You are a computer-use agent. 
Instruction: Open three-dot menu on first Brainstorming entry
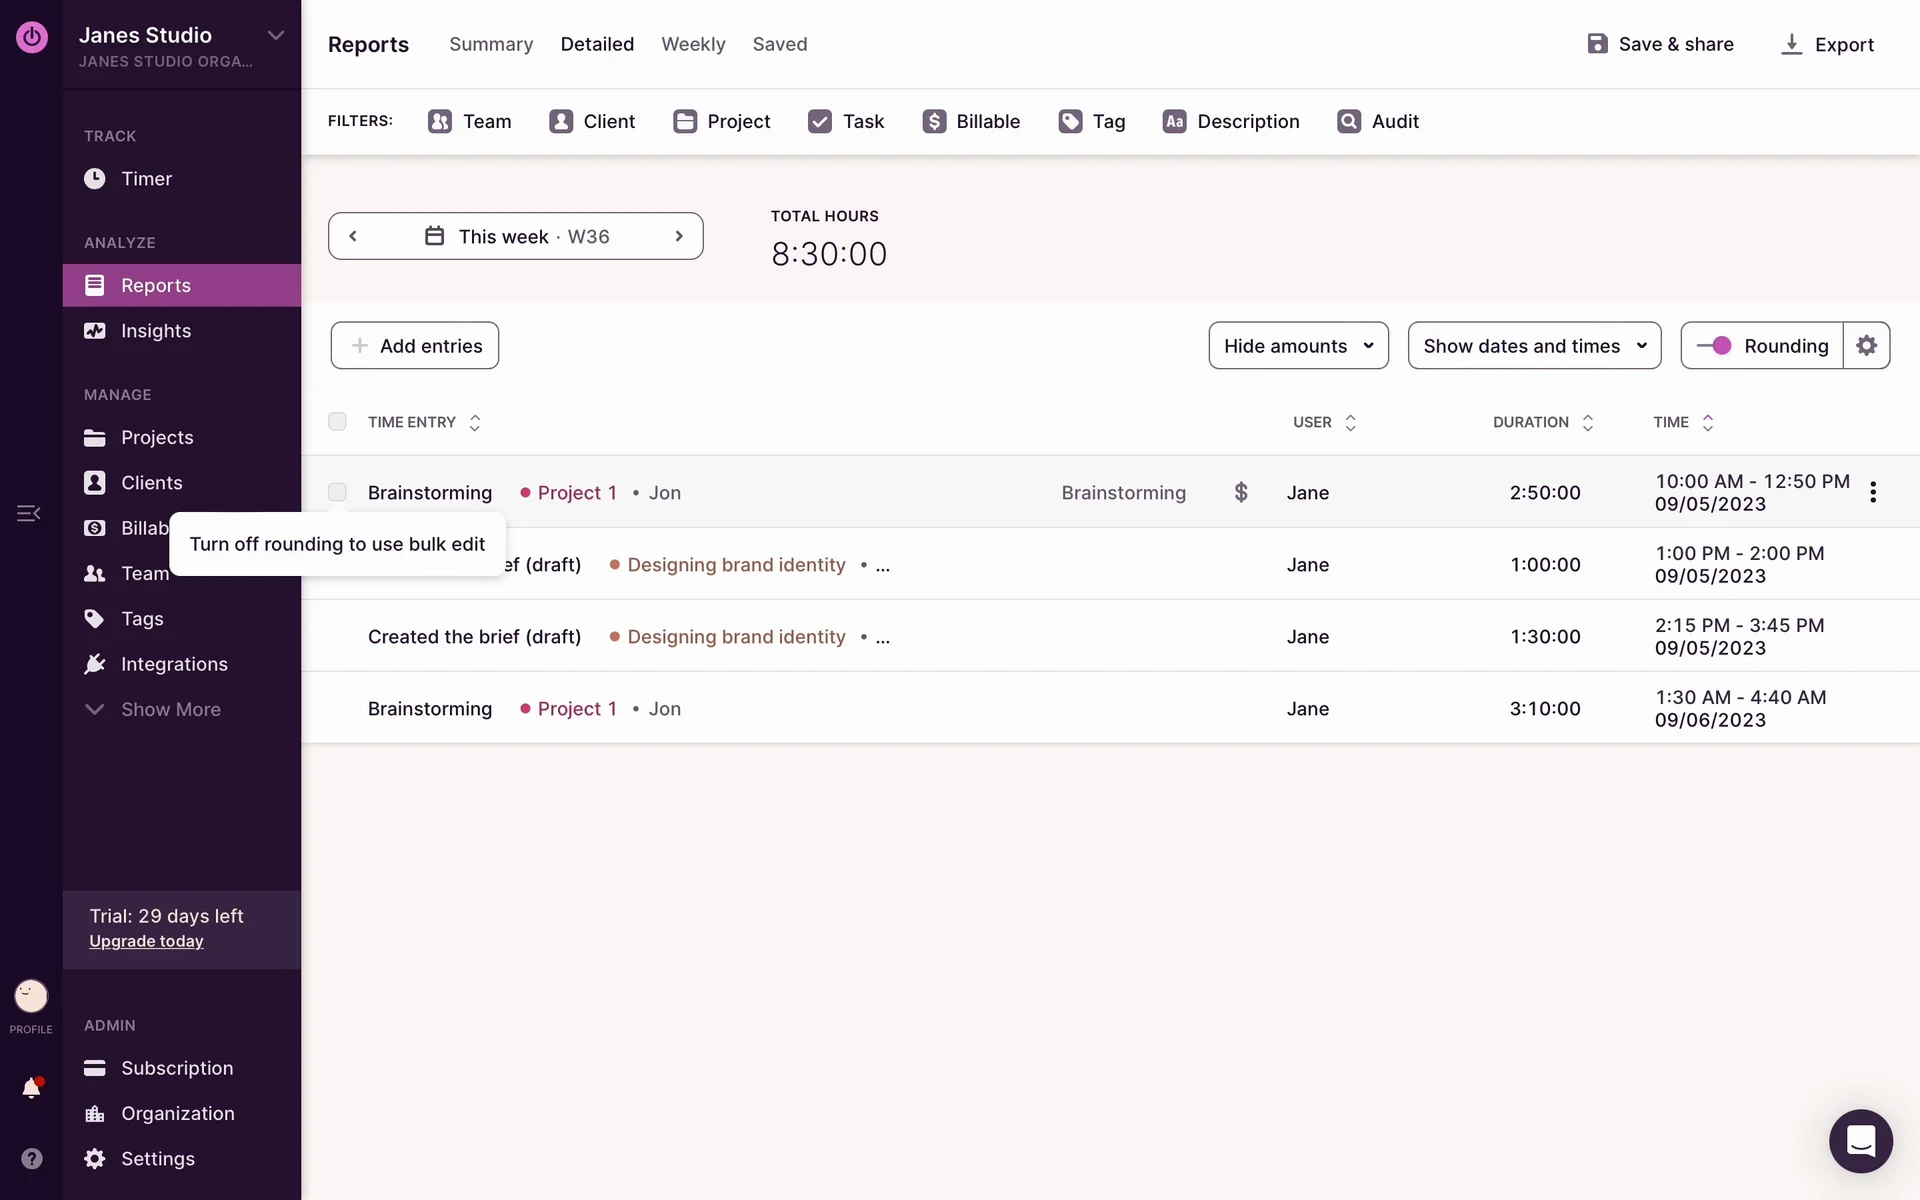click(1873, 492)
